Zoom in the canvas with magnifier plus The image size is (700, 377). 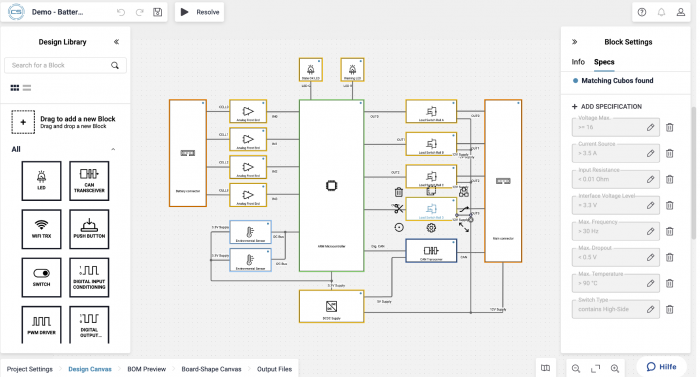pos(615,369)
